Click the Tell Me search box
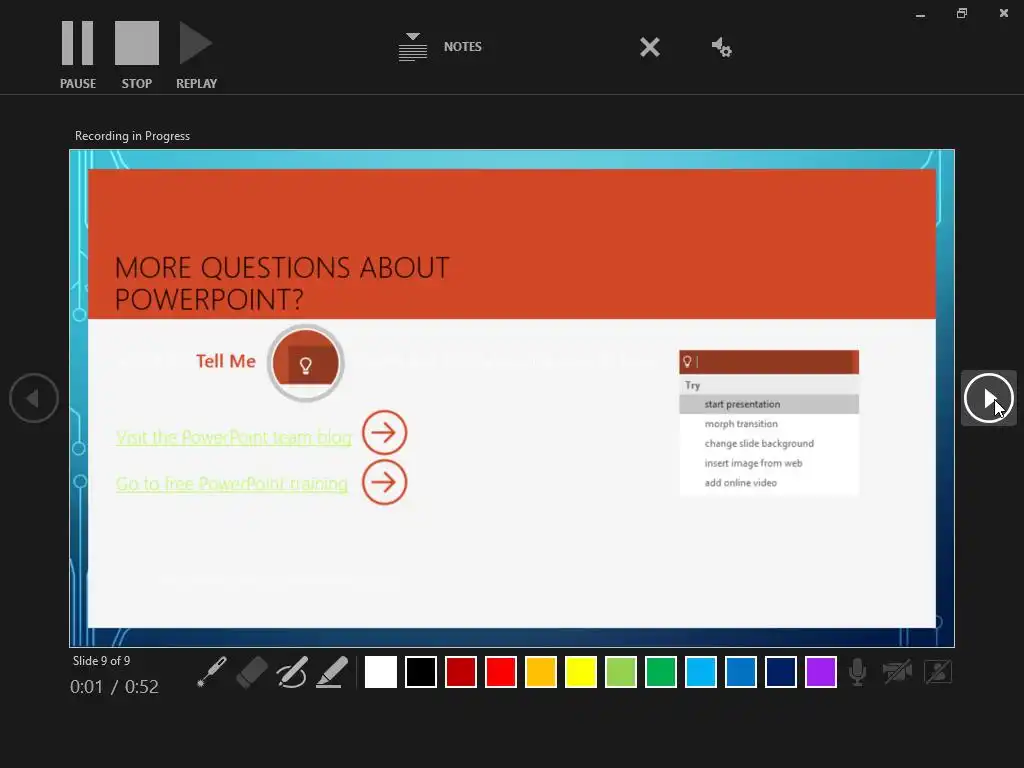Screen dimensions: 1024x768 769,362
